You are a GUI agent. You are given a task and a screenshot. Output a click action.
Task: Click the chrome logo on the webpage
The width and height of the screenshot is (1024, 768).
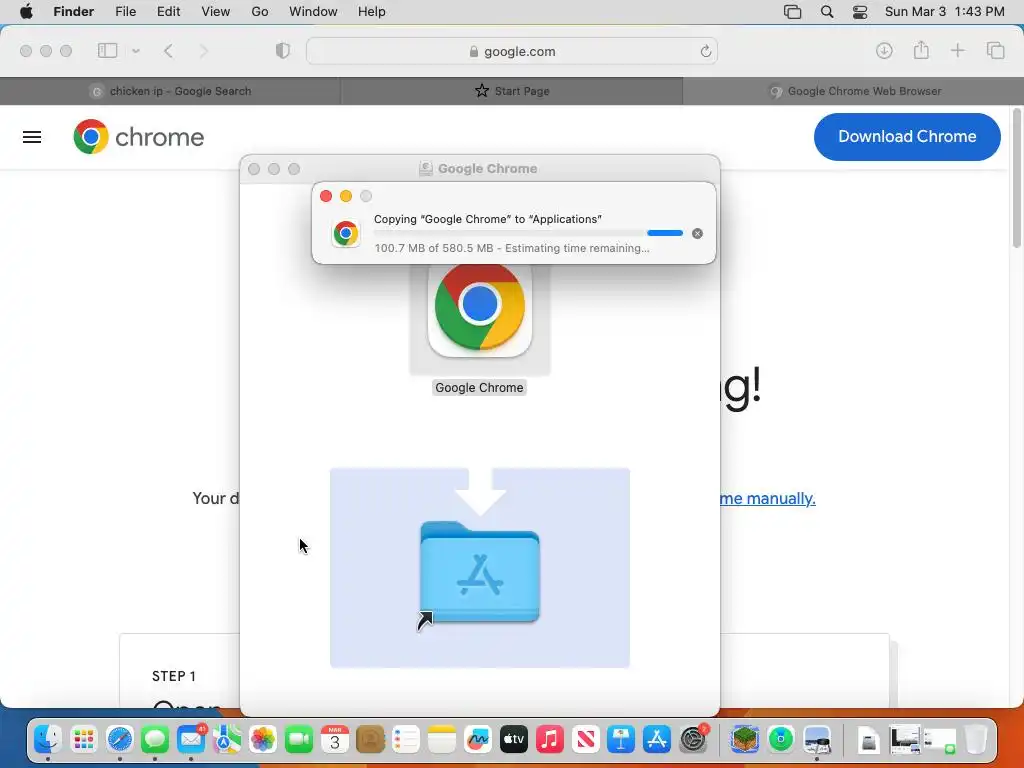coord(138,136)
